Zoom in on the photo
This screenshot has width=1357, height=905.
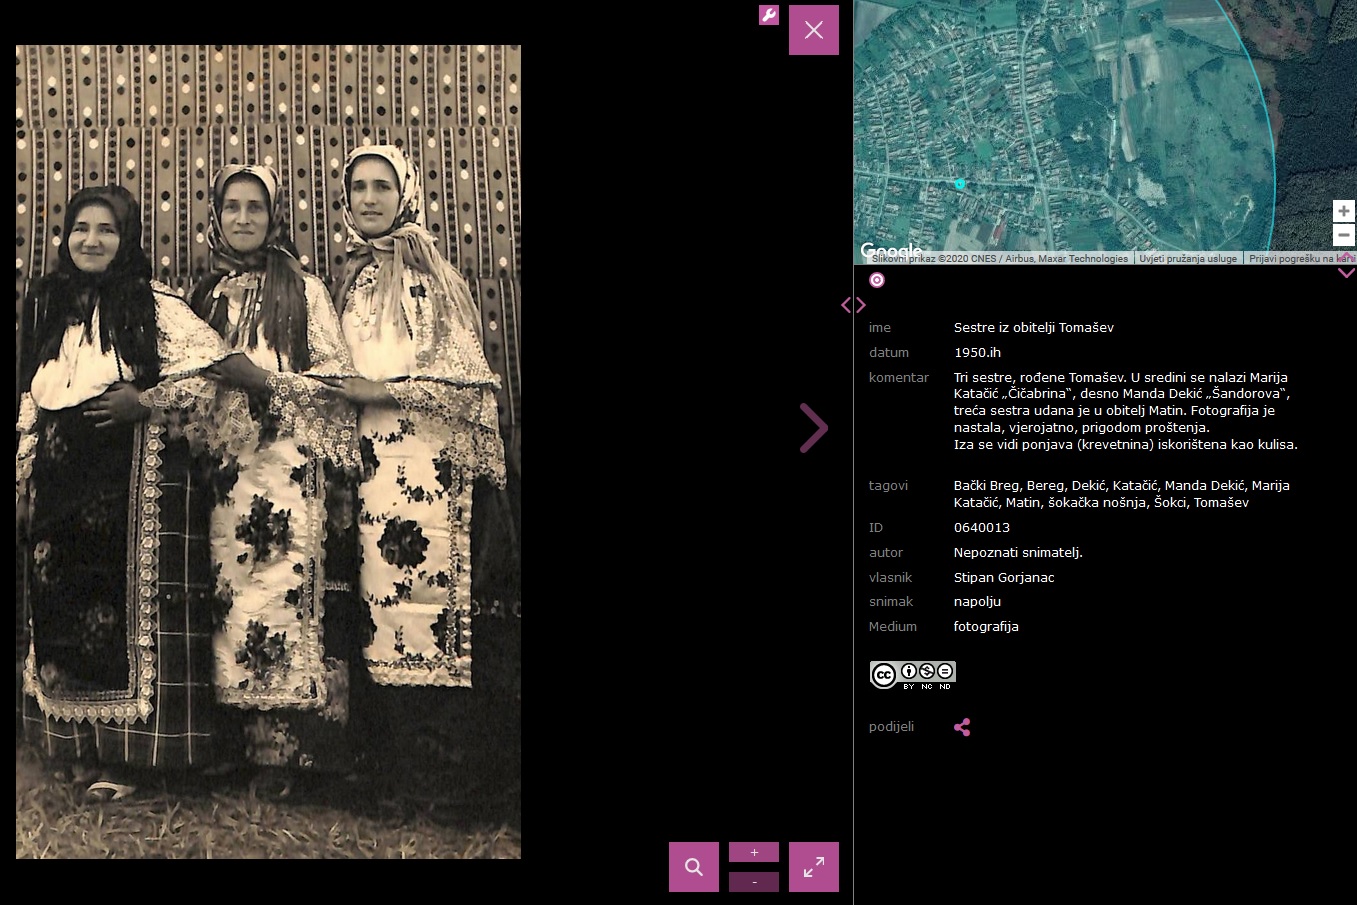pos(753,852)
